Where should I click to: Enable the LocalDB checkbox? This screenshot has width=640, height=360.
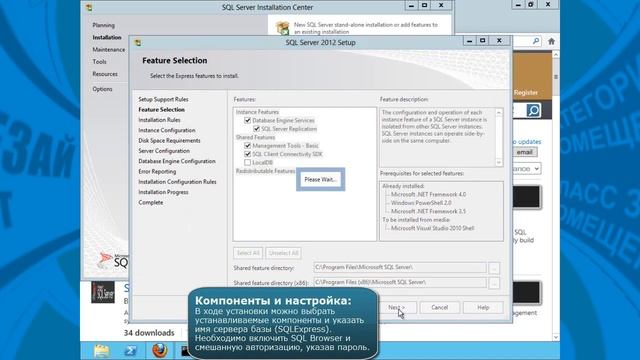247,162
